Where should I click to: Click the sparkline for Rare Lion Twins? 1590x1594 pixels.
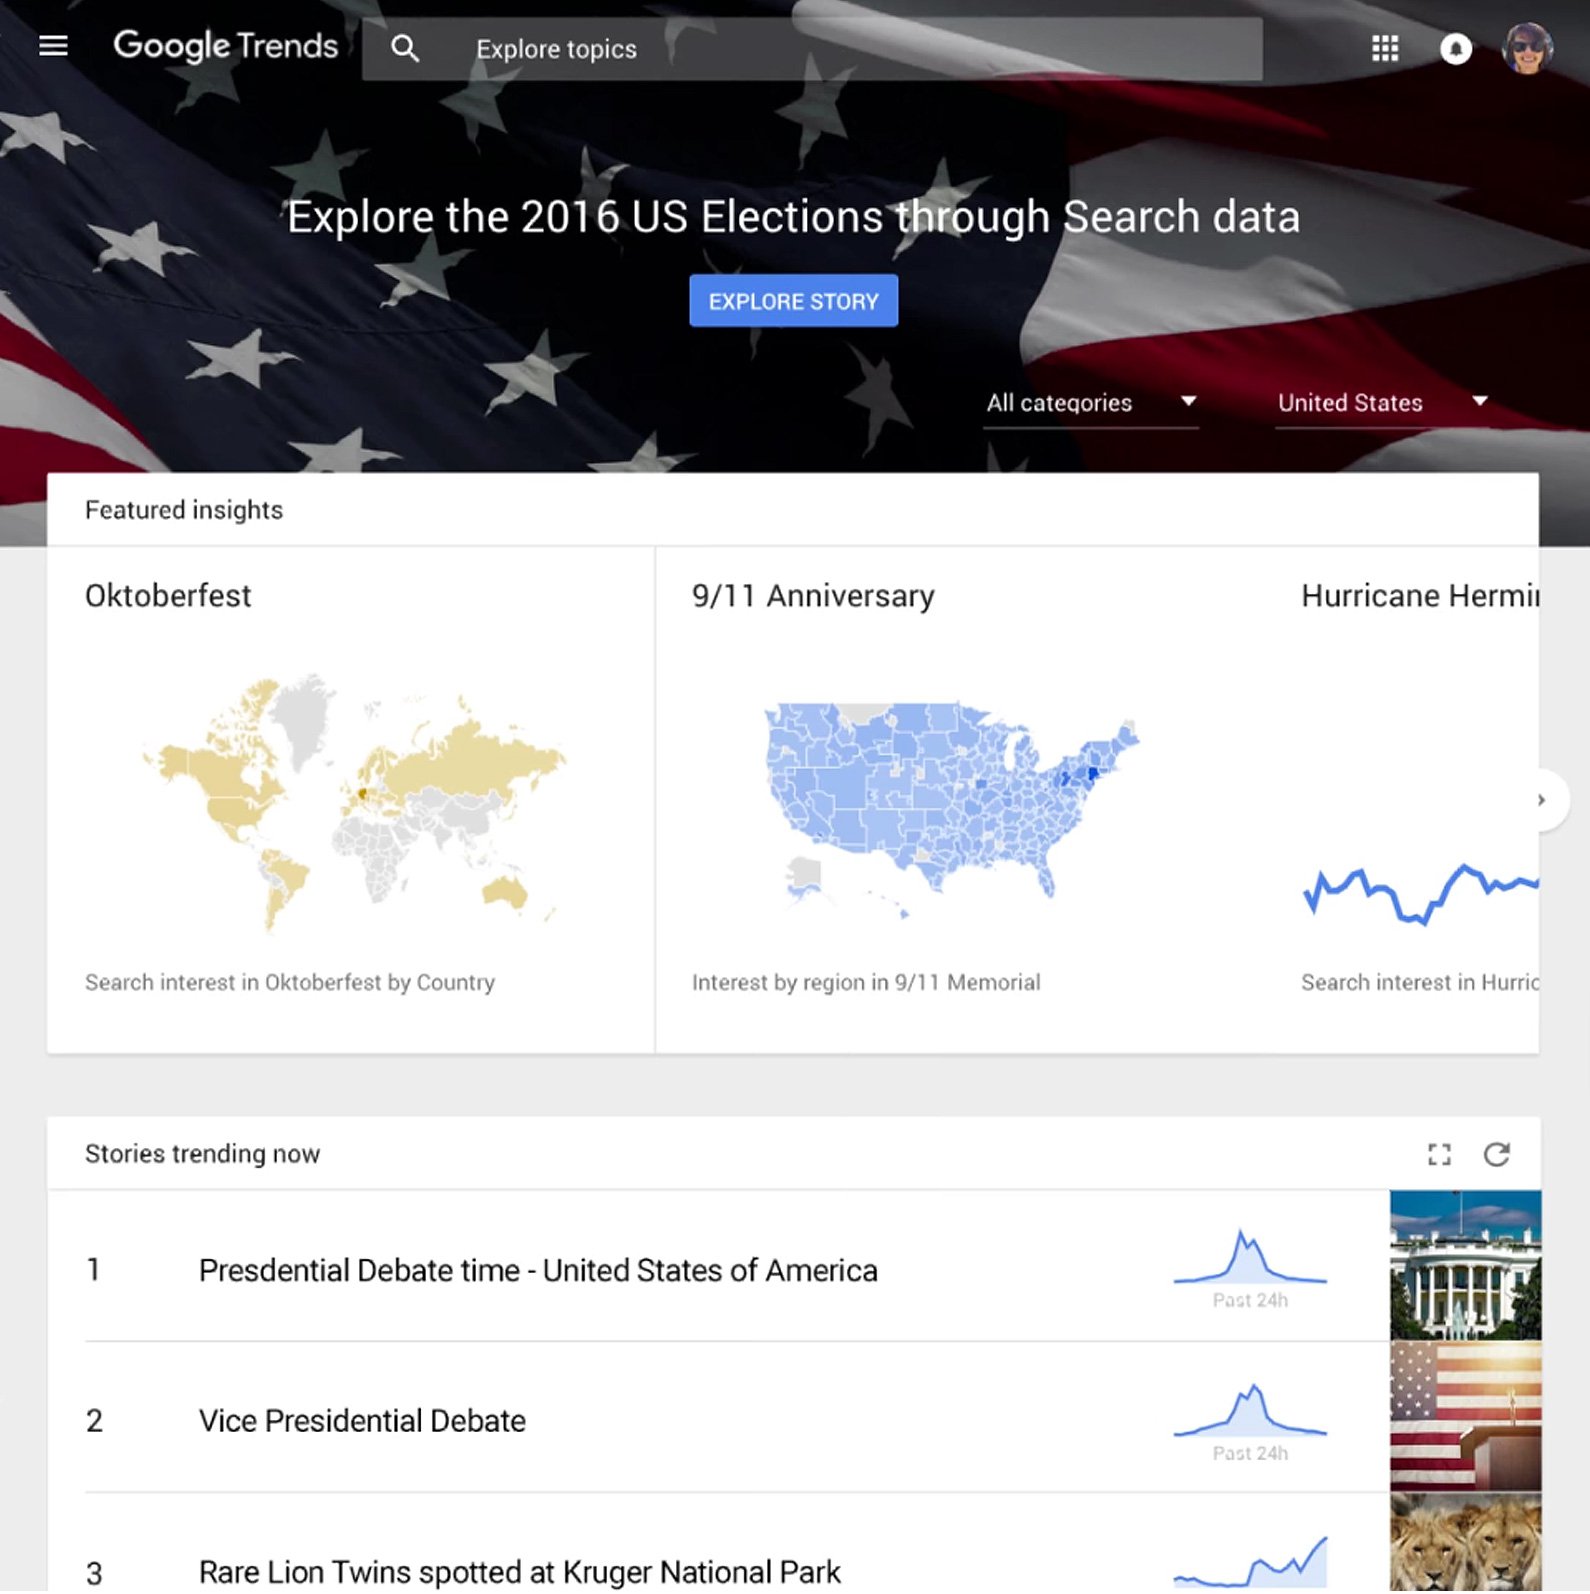click(x=1250, y=1563)
